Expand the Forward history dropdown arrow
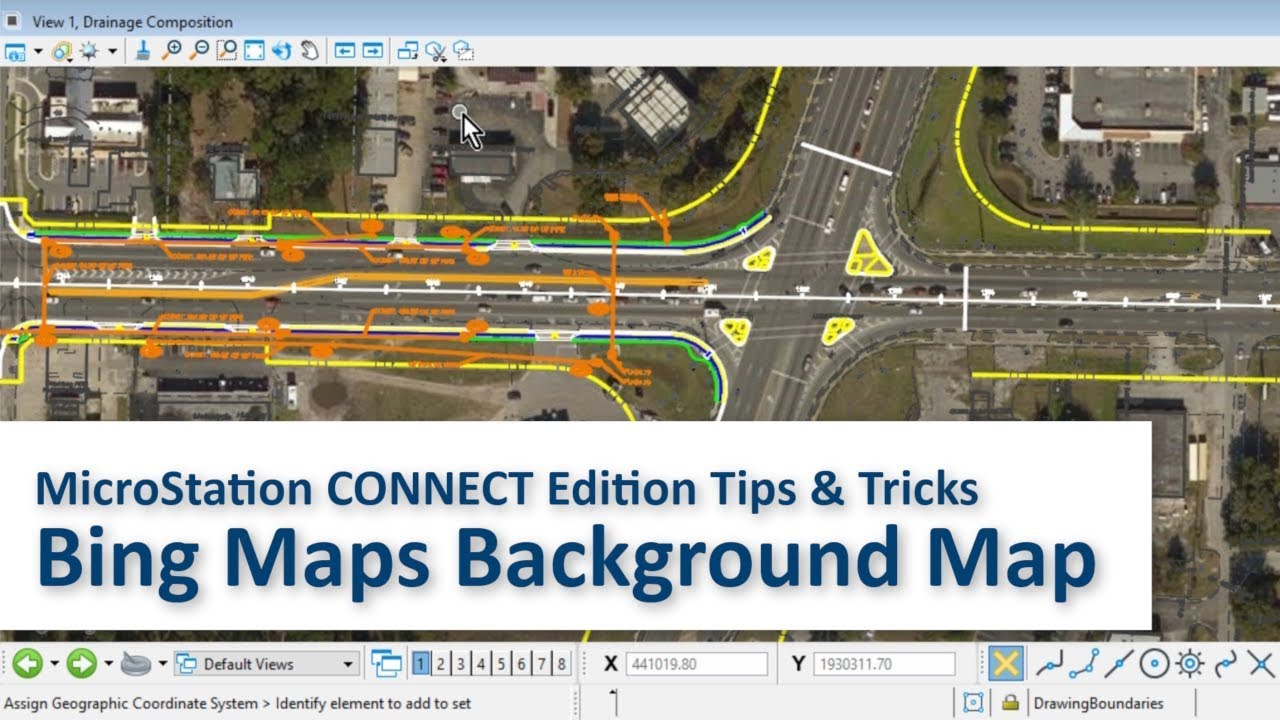The image size is (1280, 720). [108, 664]
